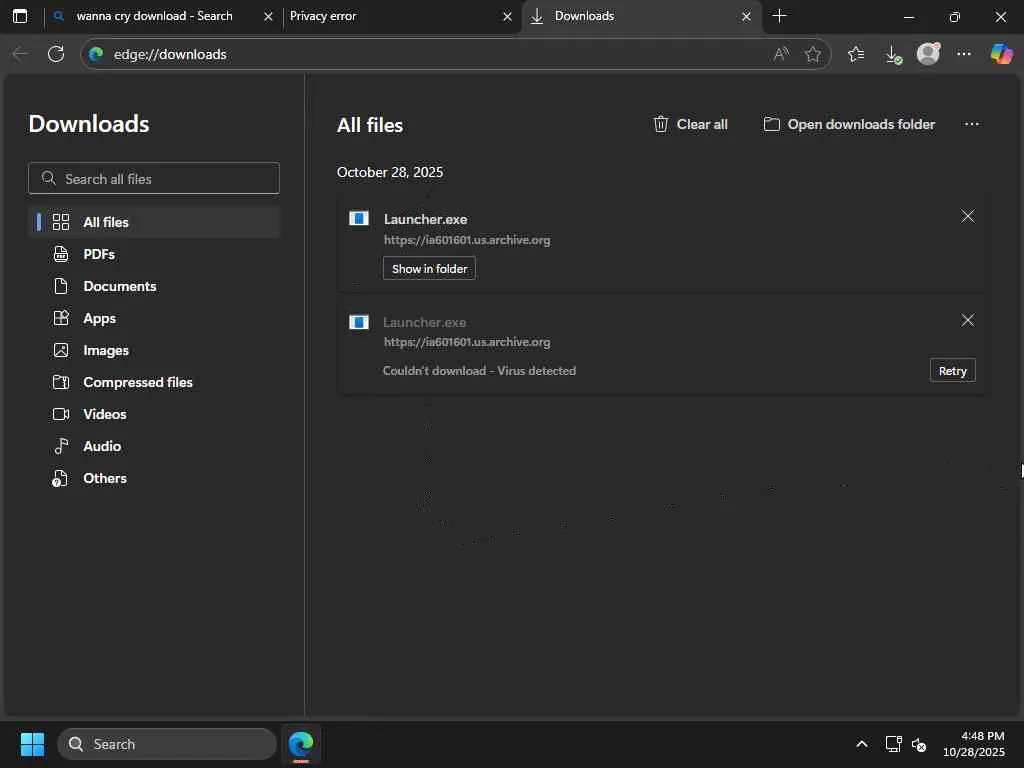
Task: Click Show in folder for Launcher.exe
Action: point(429,268)
